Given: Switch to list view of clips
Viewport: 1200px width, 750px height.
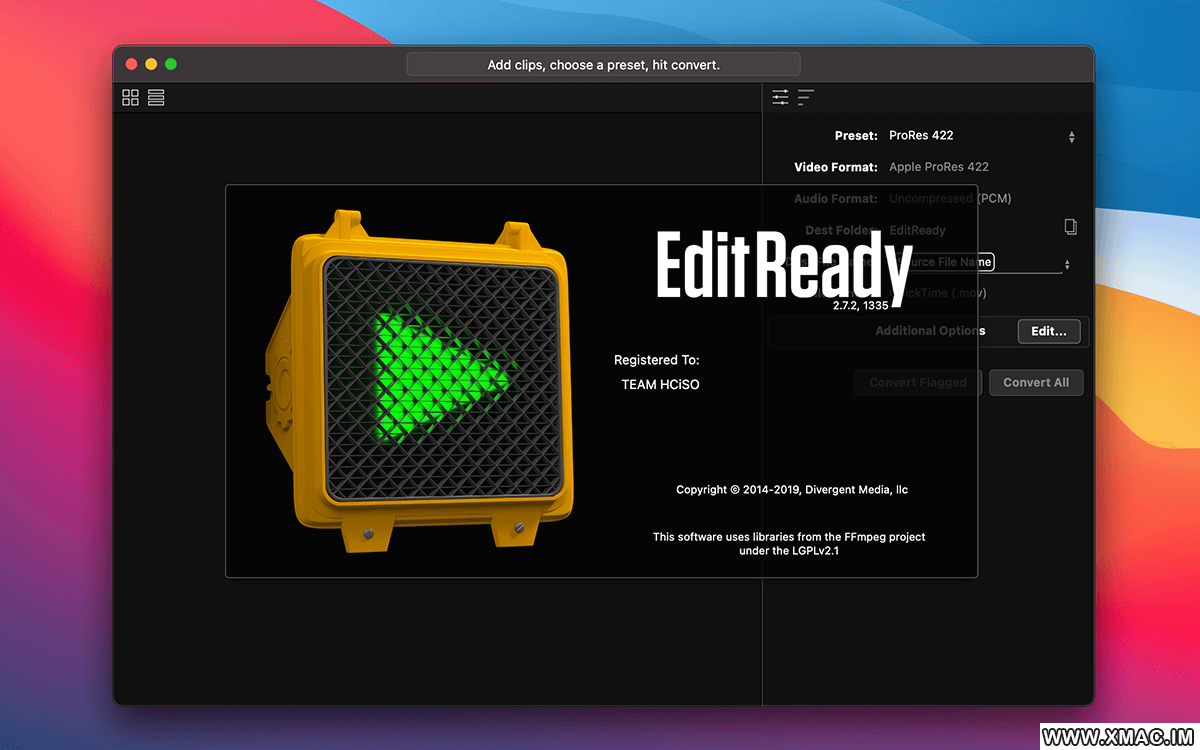Looking at the screenshot, I should tap(156, 97).
